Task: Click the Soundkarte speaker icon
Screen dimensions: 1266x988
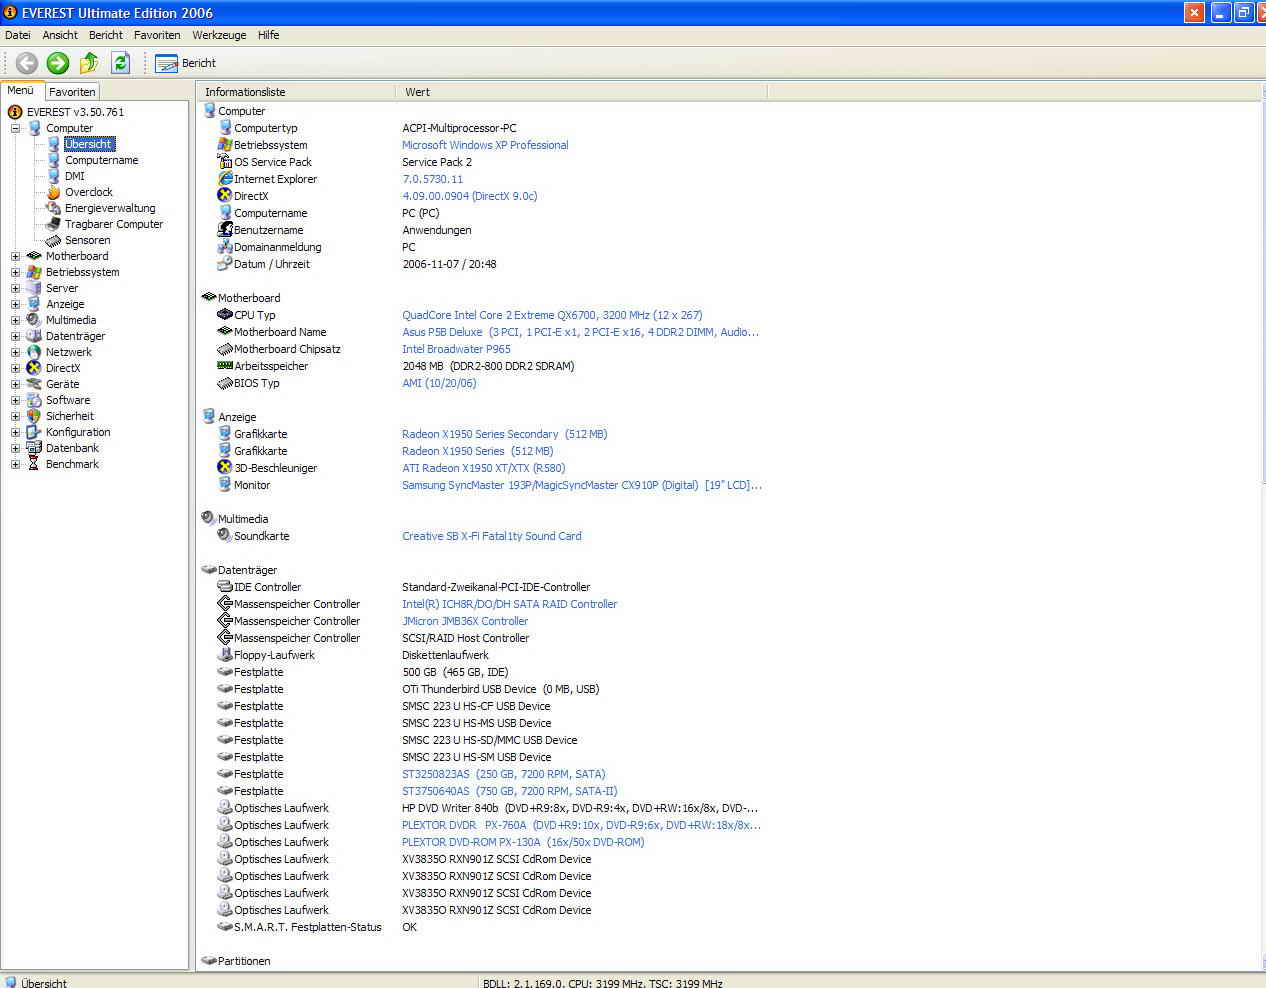Action: 225,536
